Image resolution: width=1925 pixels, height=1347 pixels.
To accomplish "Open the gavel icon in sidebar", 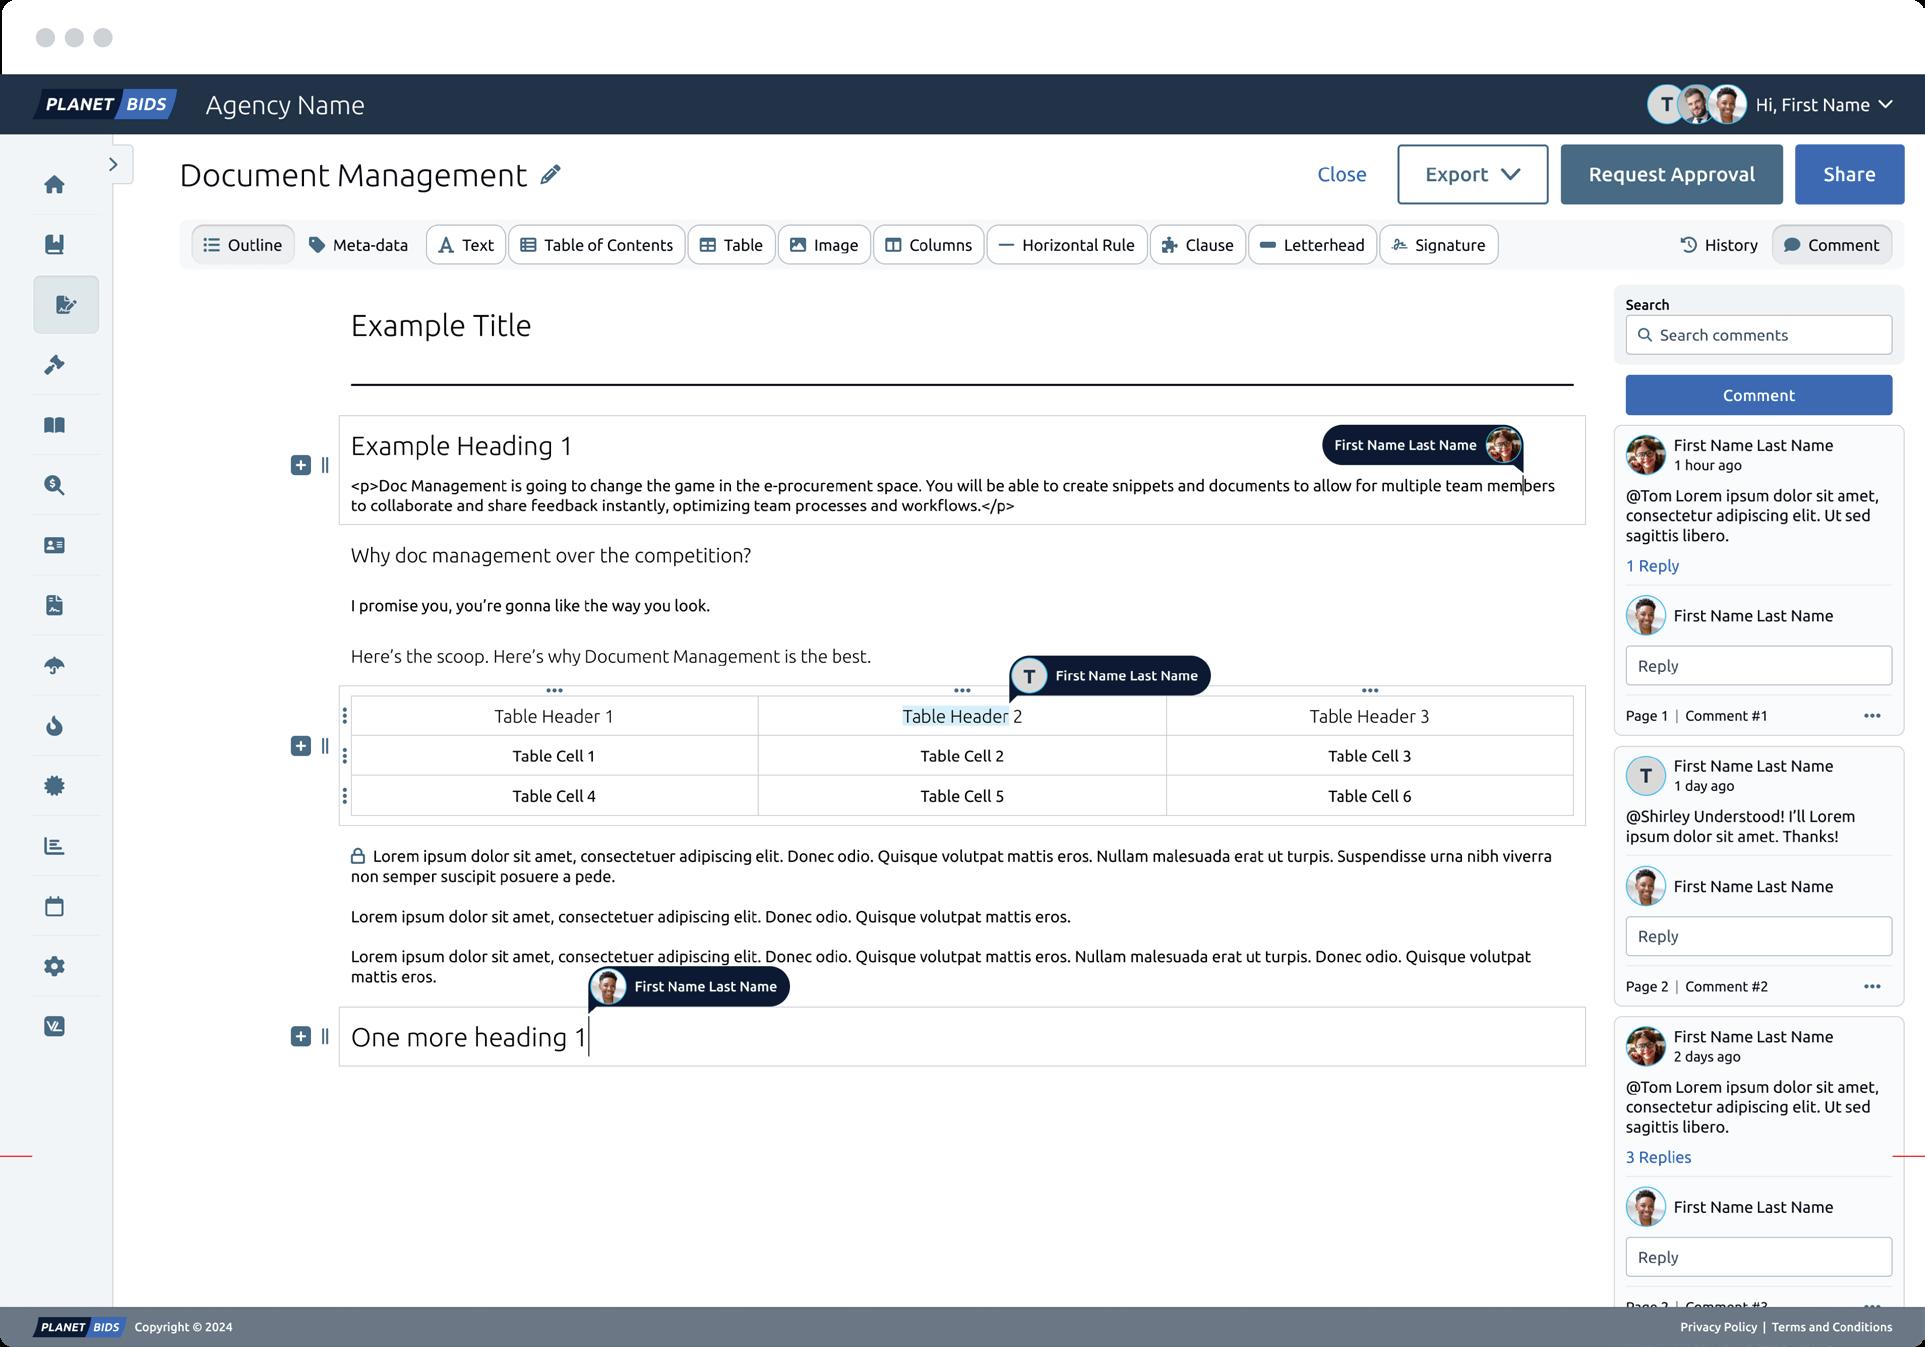I will click(x=55, y=365).
